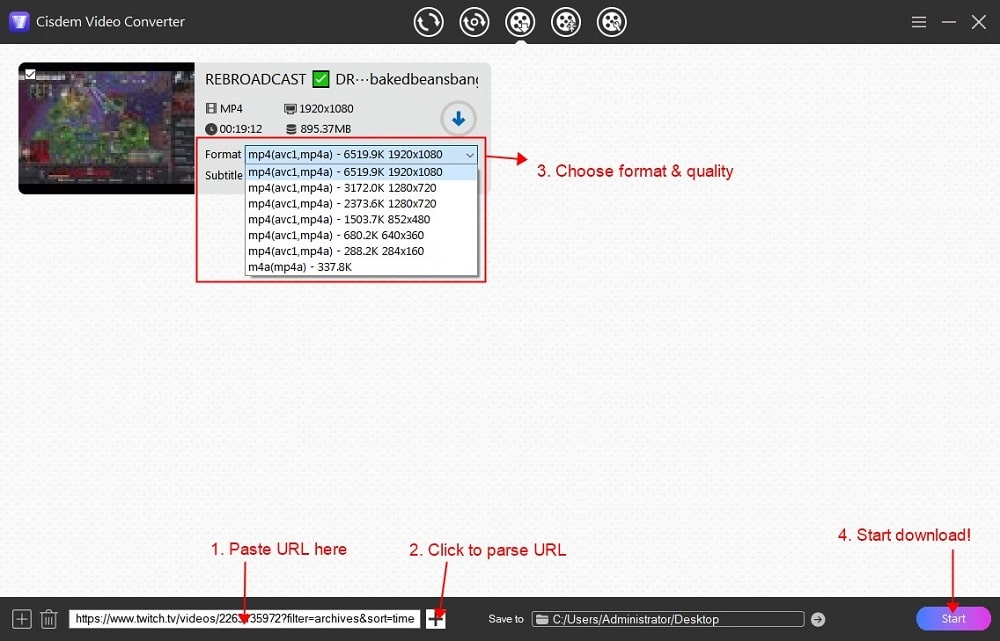1000x641 pixels.
Task: Click the arrow beside the Save to path
Action: click(x=817, y=618)
